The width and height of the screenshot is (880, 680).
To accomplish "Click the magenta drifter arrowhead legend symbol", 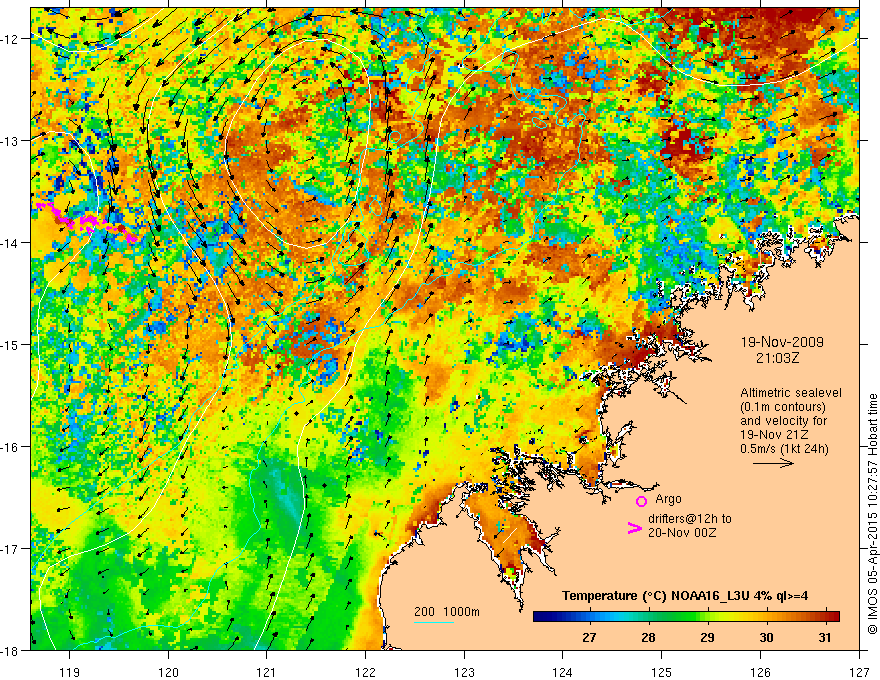I will (x=634, y=528).
